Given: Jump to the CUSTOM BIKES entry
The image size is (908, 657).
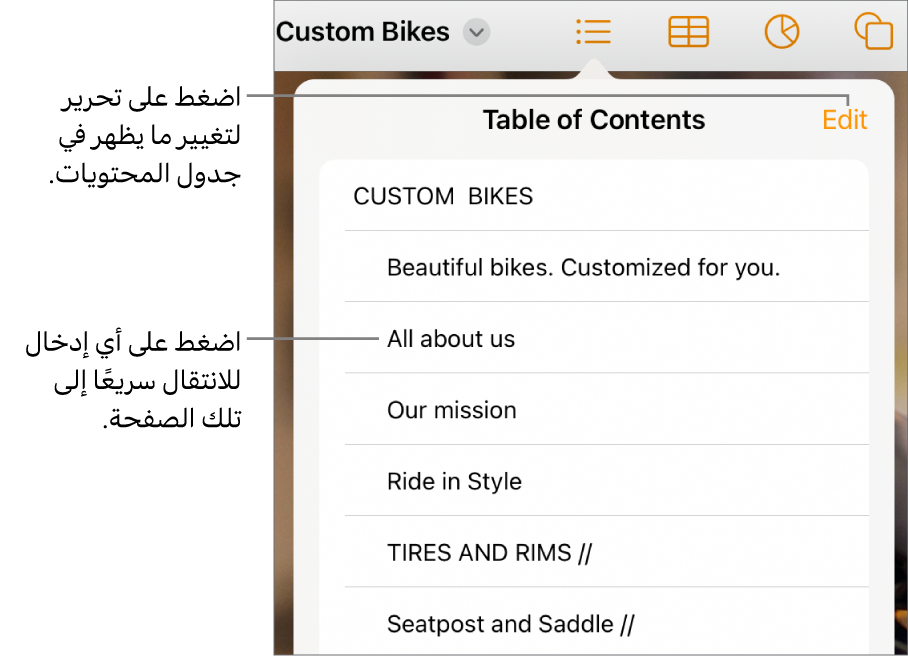Looking at the screenshot, I should pyautogui.click(x=443, y=196).
